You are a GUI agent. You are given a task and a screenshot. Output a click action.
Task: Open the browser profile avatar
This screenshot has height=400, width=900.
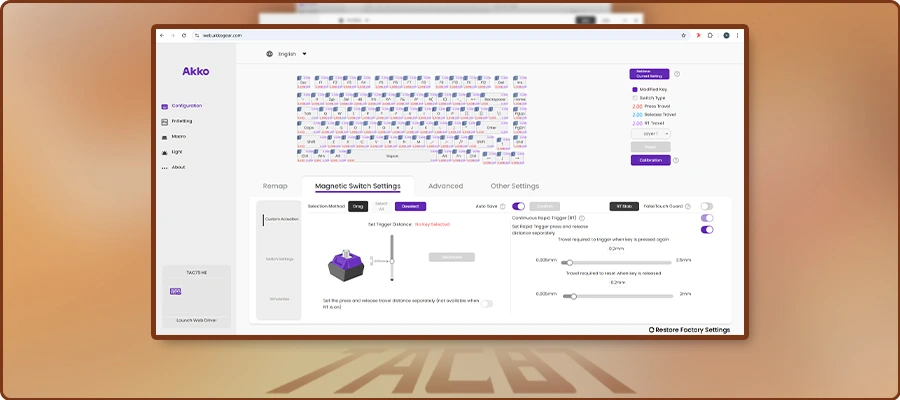727,35
